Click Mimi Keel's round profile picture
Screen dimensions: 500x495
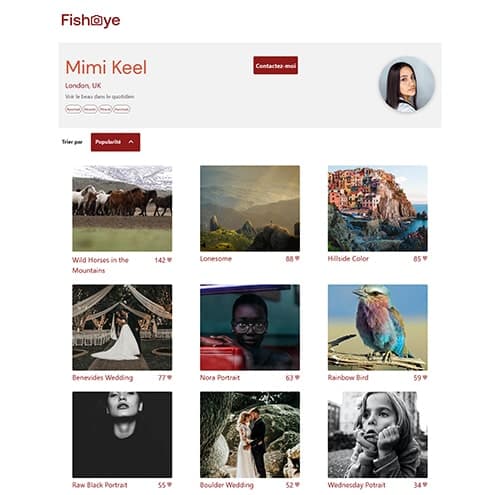(407, 84)
